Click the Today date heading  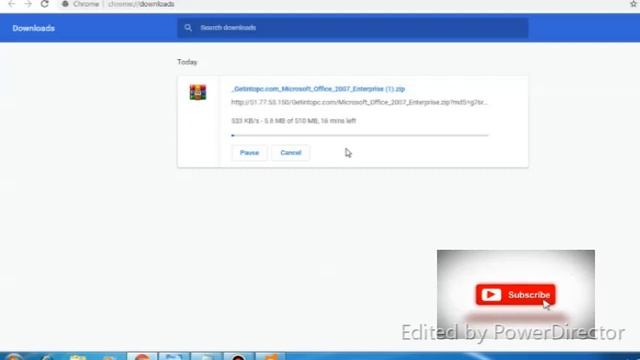click(187, 62)
